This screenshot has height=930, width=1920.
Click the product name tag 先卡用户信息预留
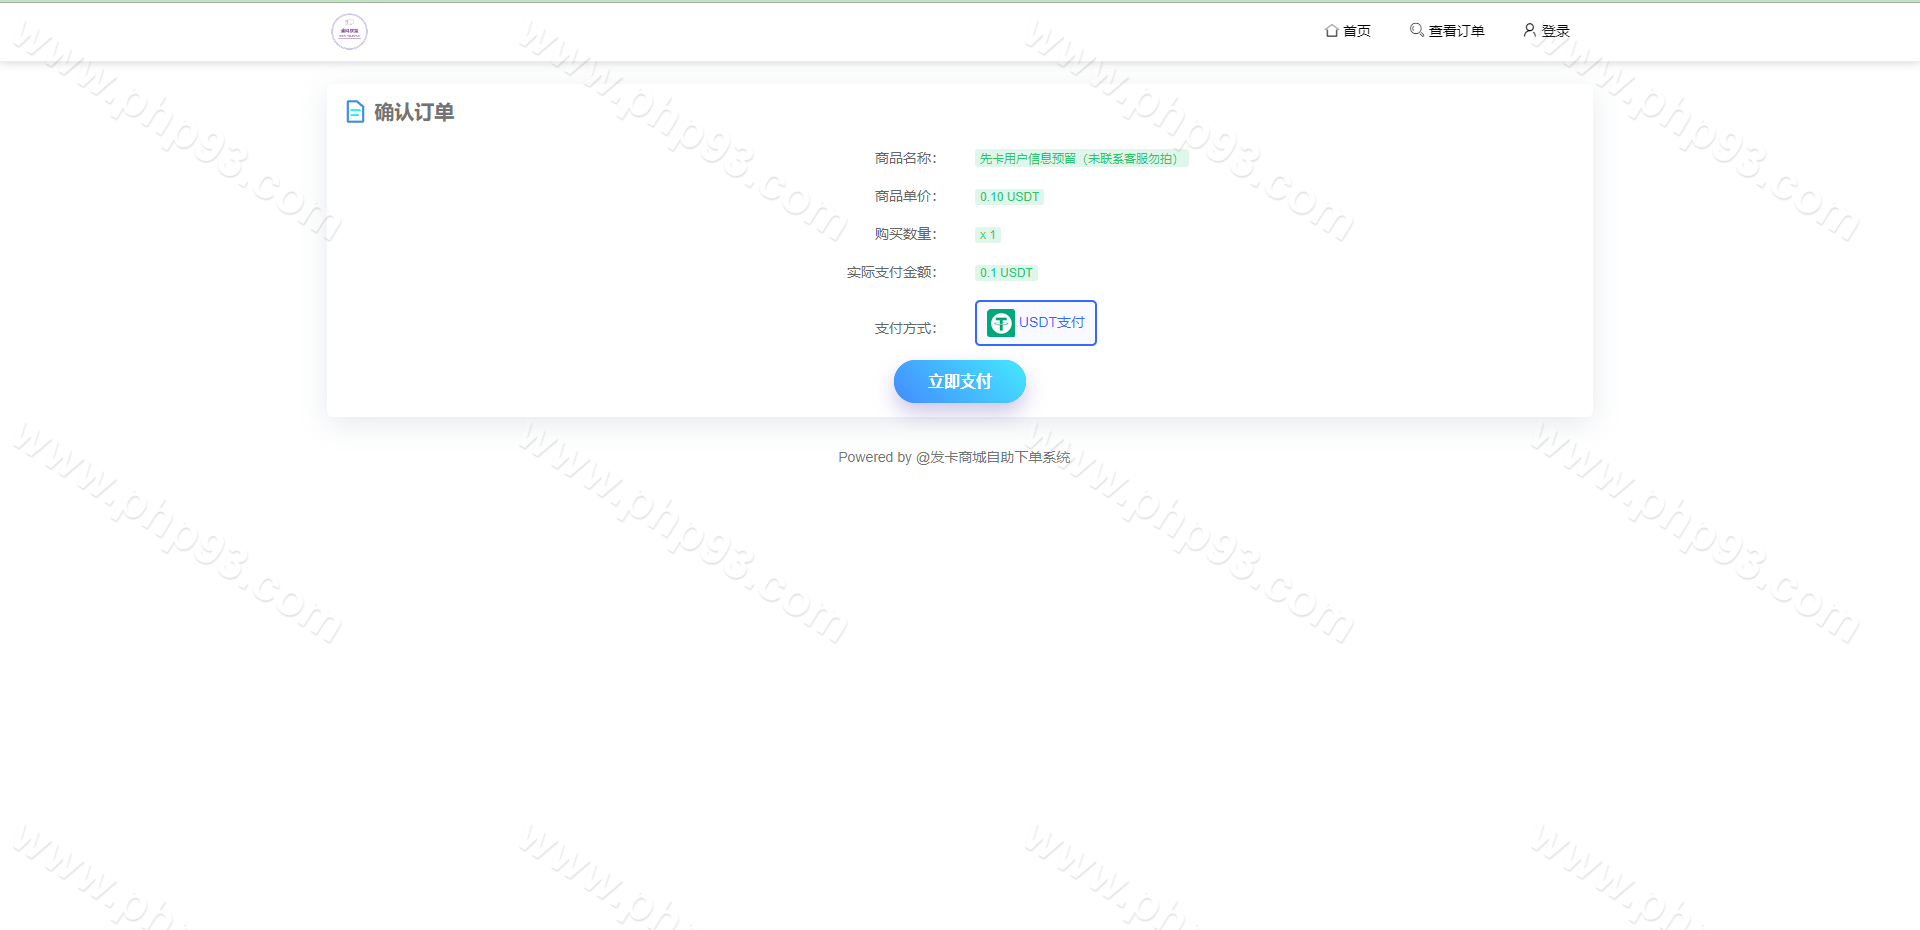pyautogui.click(x=1080, y=159)
